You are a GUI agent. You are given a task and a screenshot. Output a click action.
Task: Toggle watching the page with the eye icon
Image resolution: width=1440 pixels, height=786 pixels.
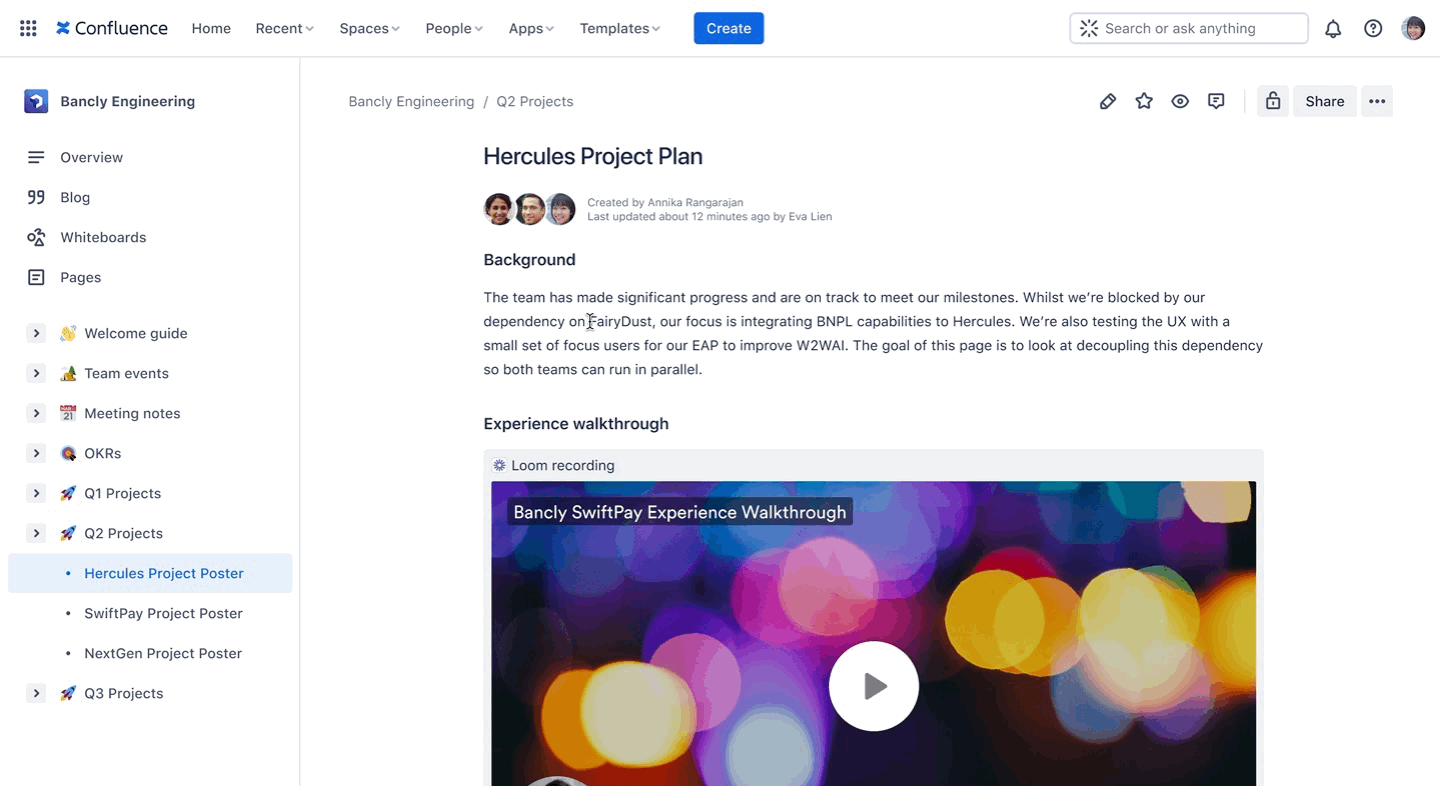pyautogui.click(x=1180, y=101)
